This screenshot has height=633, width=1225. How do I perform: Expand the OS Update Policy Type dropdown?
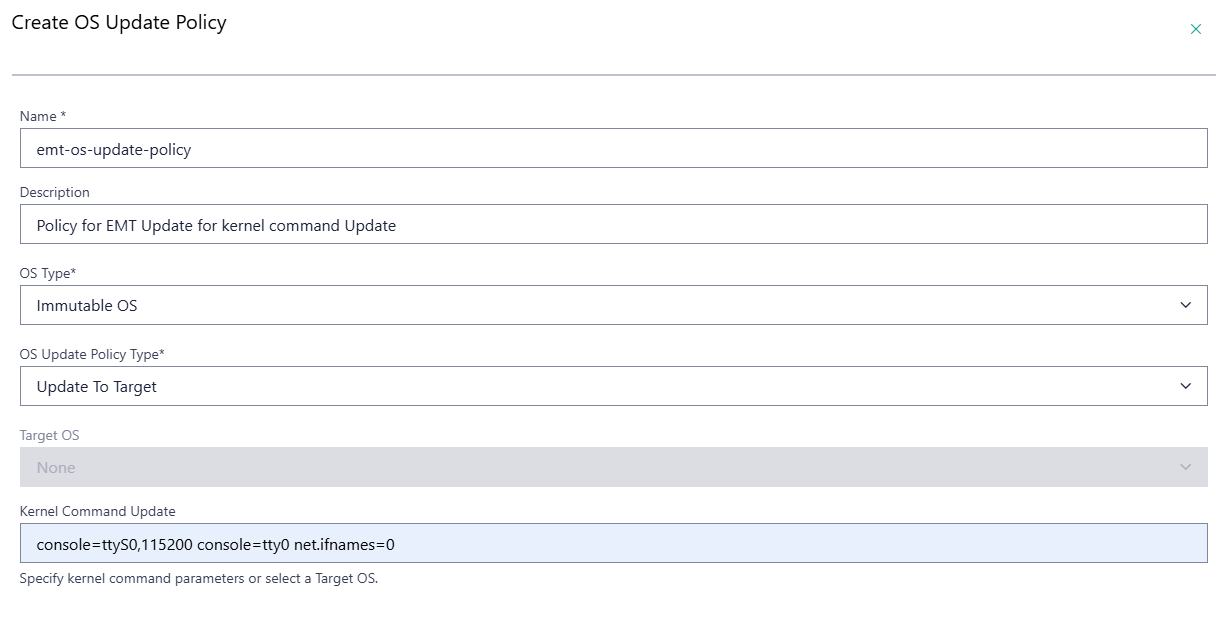coord(612,385)
